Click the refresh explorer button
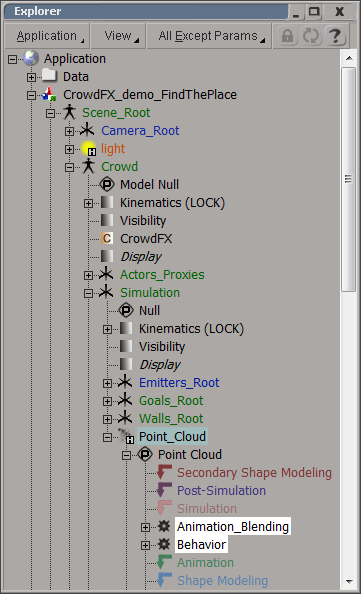The width and height of the screenshot is (361, 594). click(311, 36)
